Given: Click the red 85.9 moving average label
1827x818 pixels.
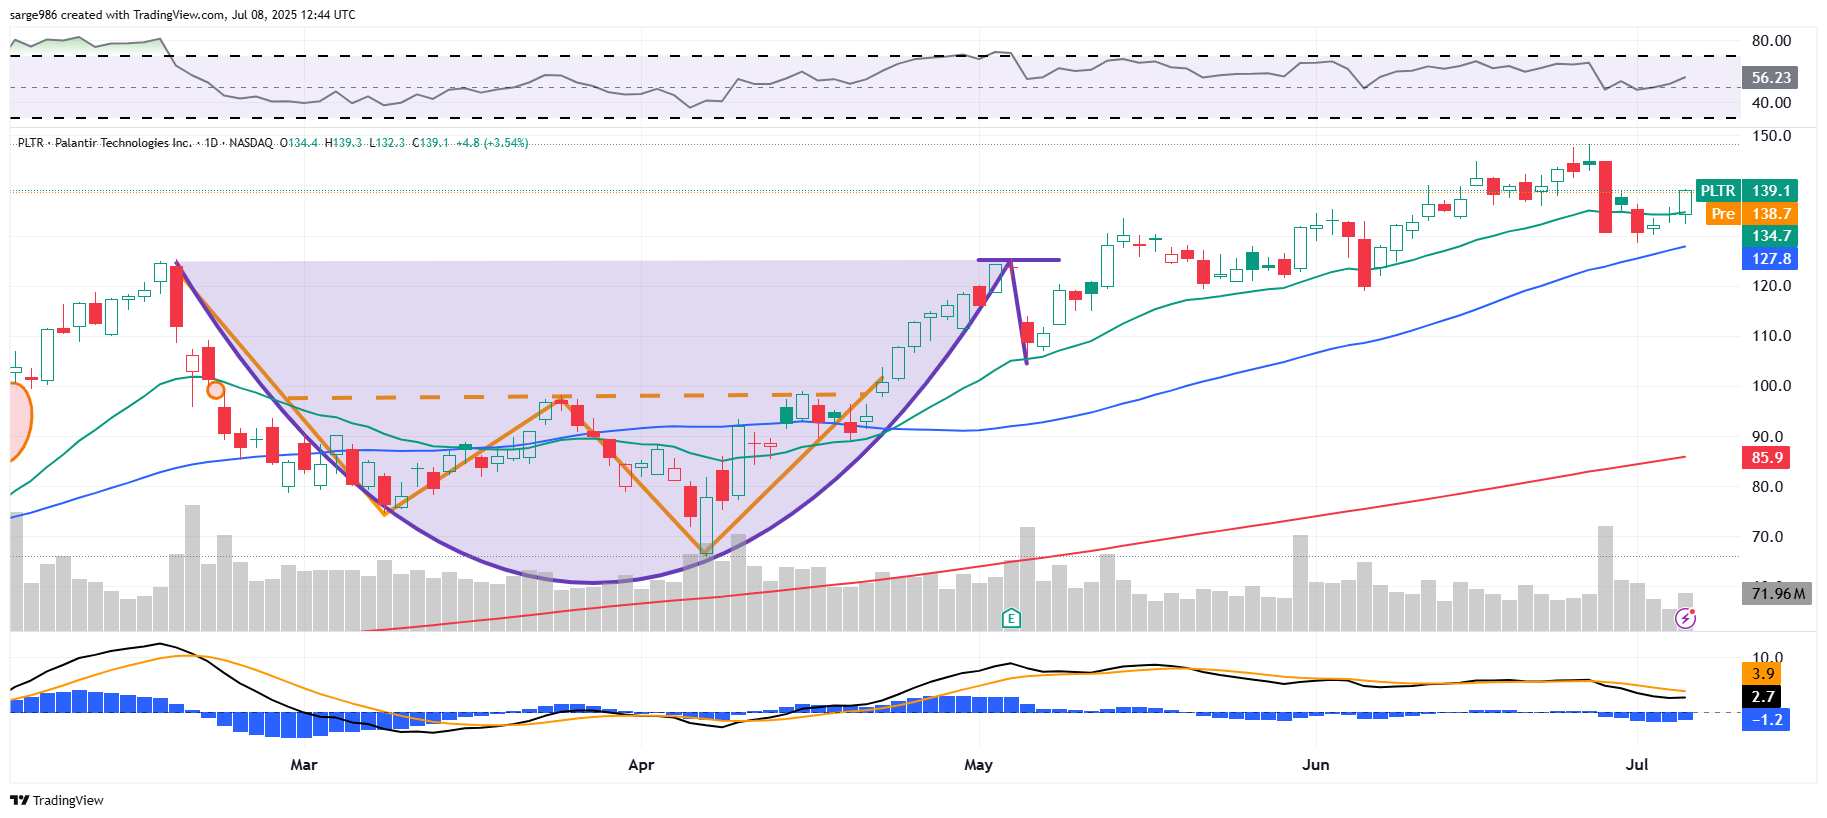Looking at the screenshot, I should tap(1766, 457).
